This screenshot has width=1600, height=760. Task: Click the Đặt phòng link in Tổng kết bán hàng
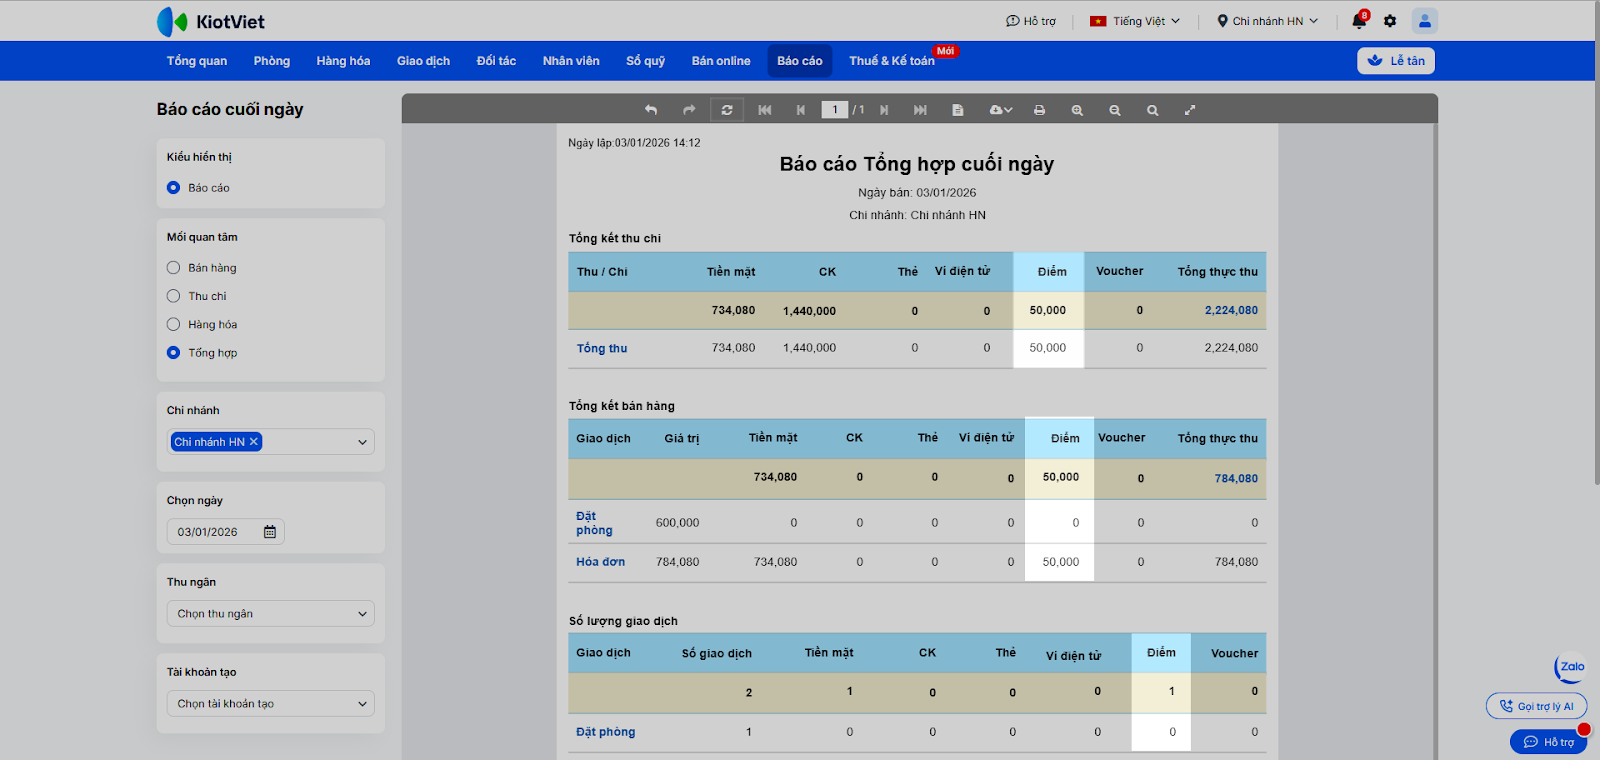[594, 523]
